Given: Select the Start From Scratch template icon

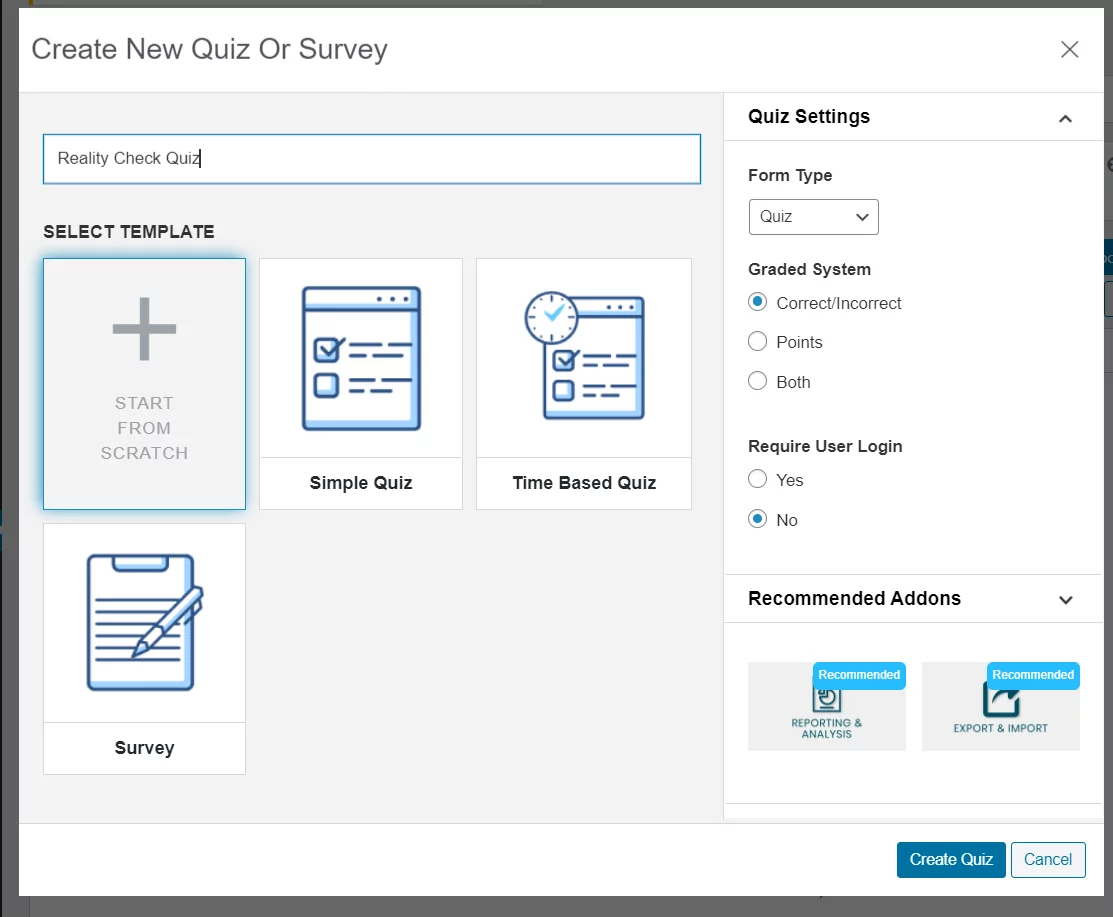Looking at the screenshot, I should click(x=144, y=383).
